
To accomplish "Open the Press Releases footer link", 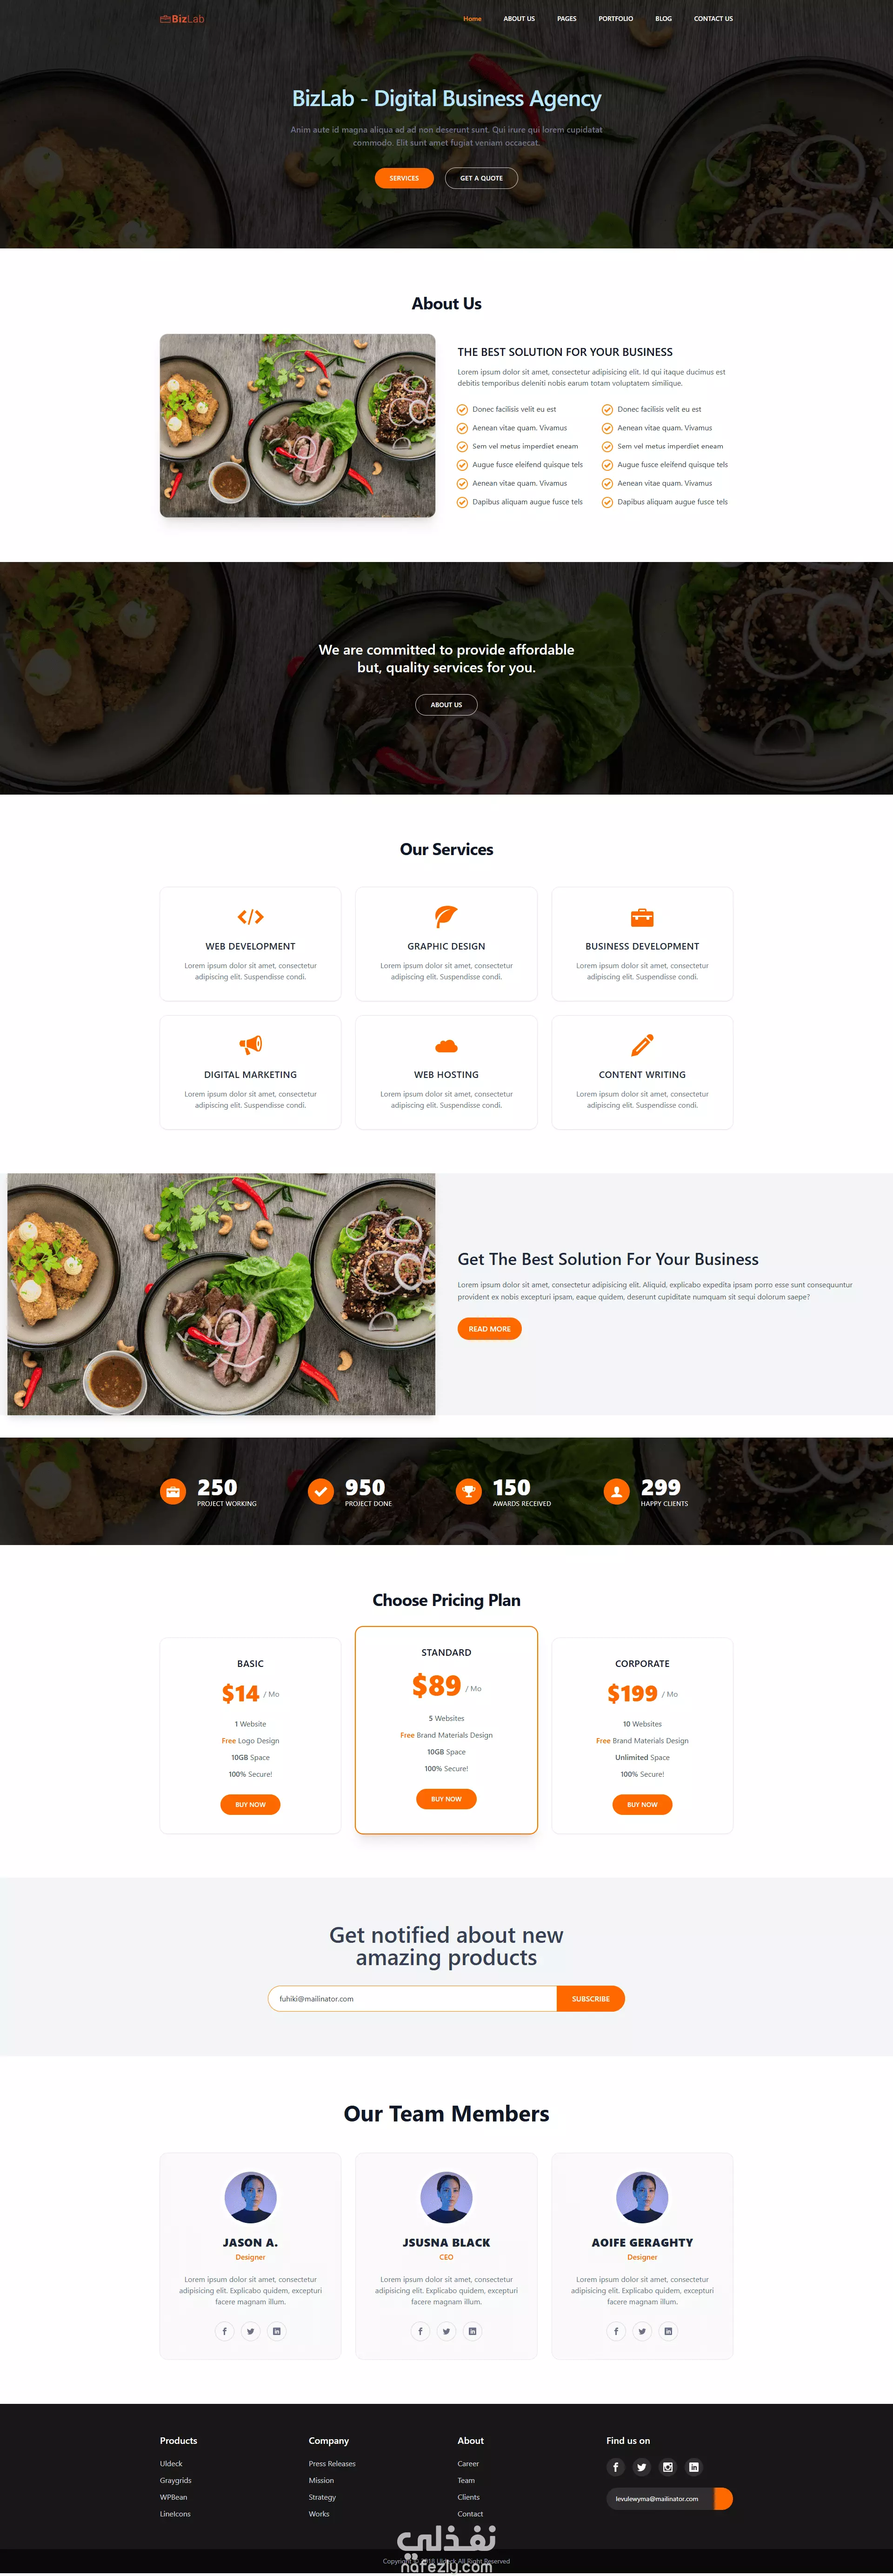I will 332,2464.
